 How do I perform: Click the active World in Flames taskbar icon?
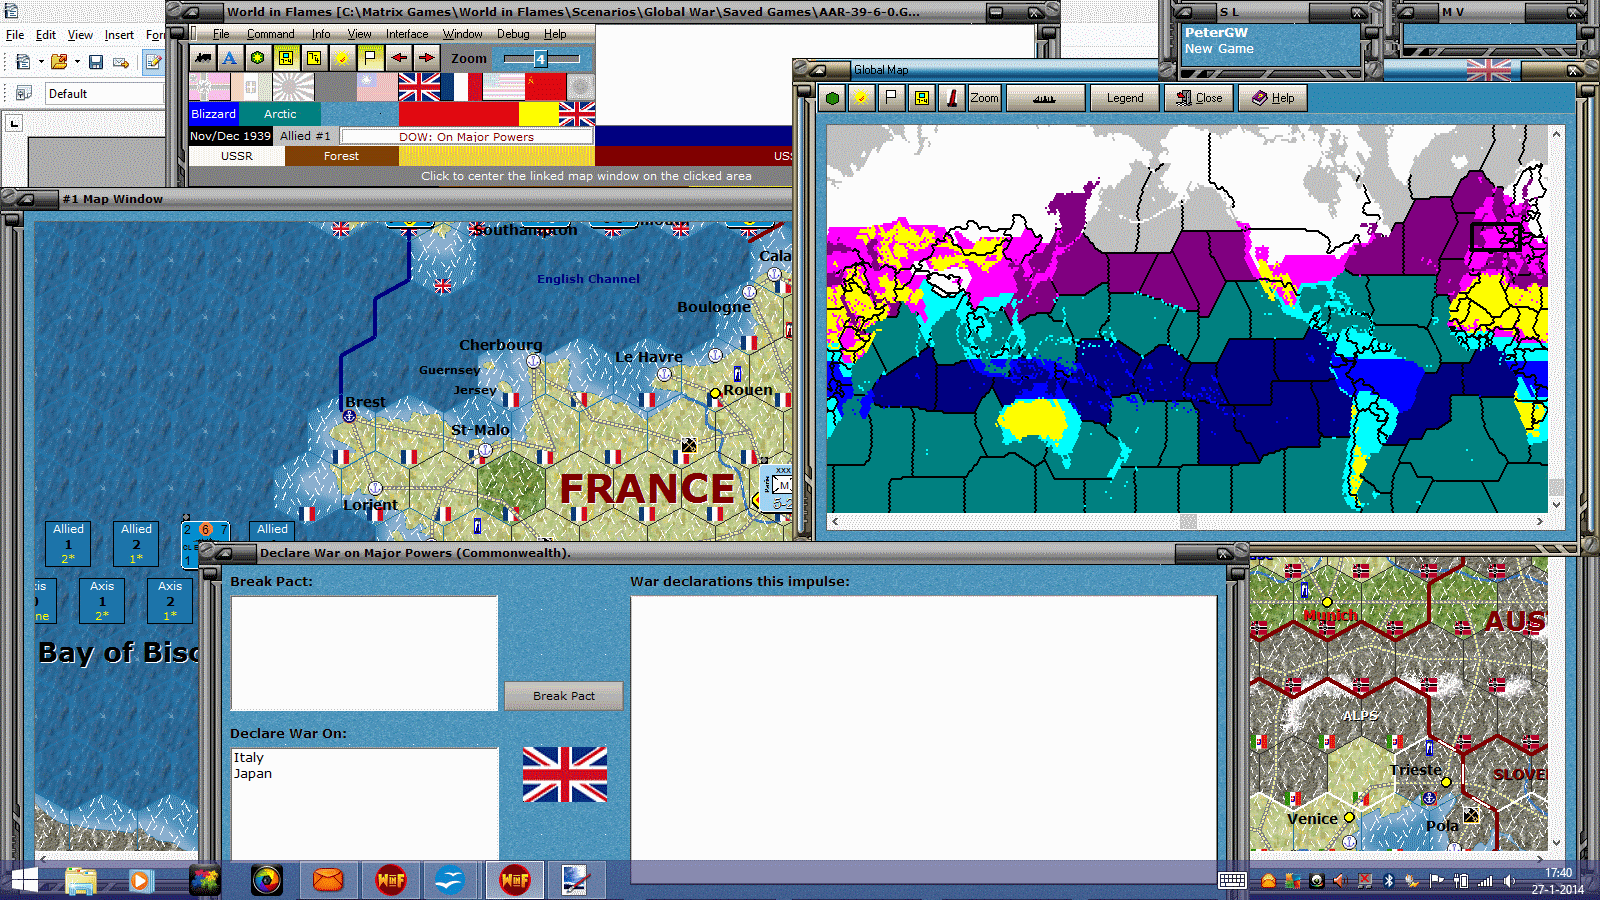pyautogui.click(x=515, y=880)
